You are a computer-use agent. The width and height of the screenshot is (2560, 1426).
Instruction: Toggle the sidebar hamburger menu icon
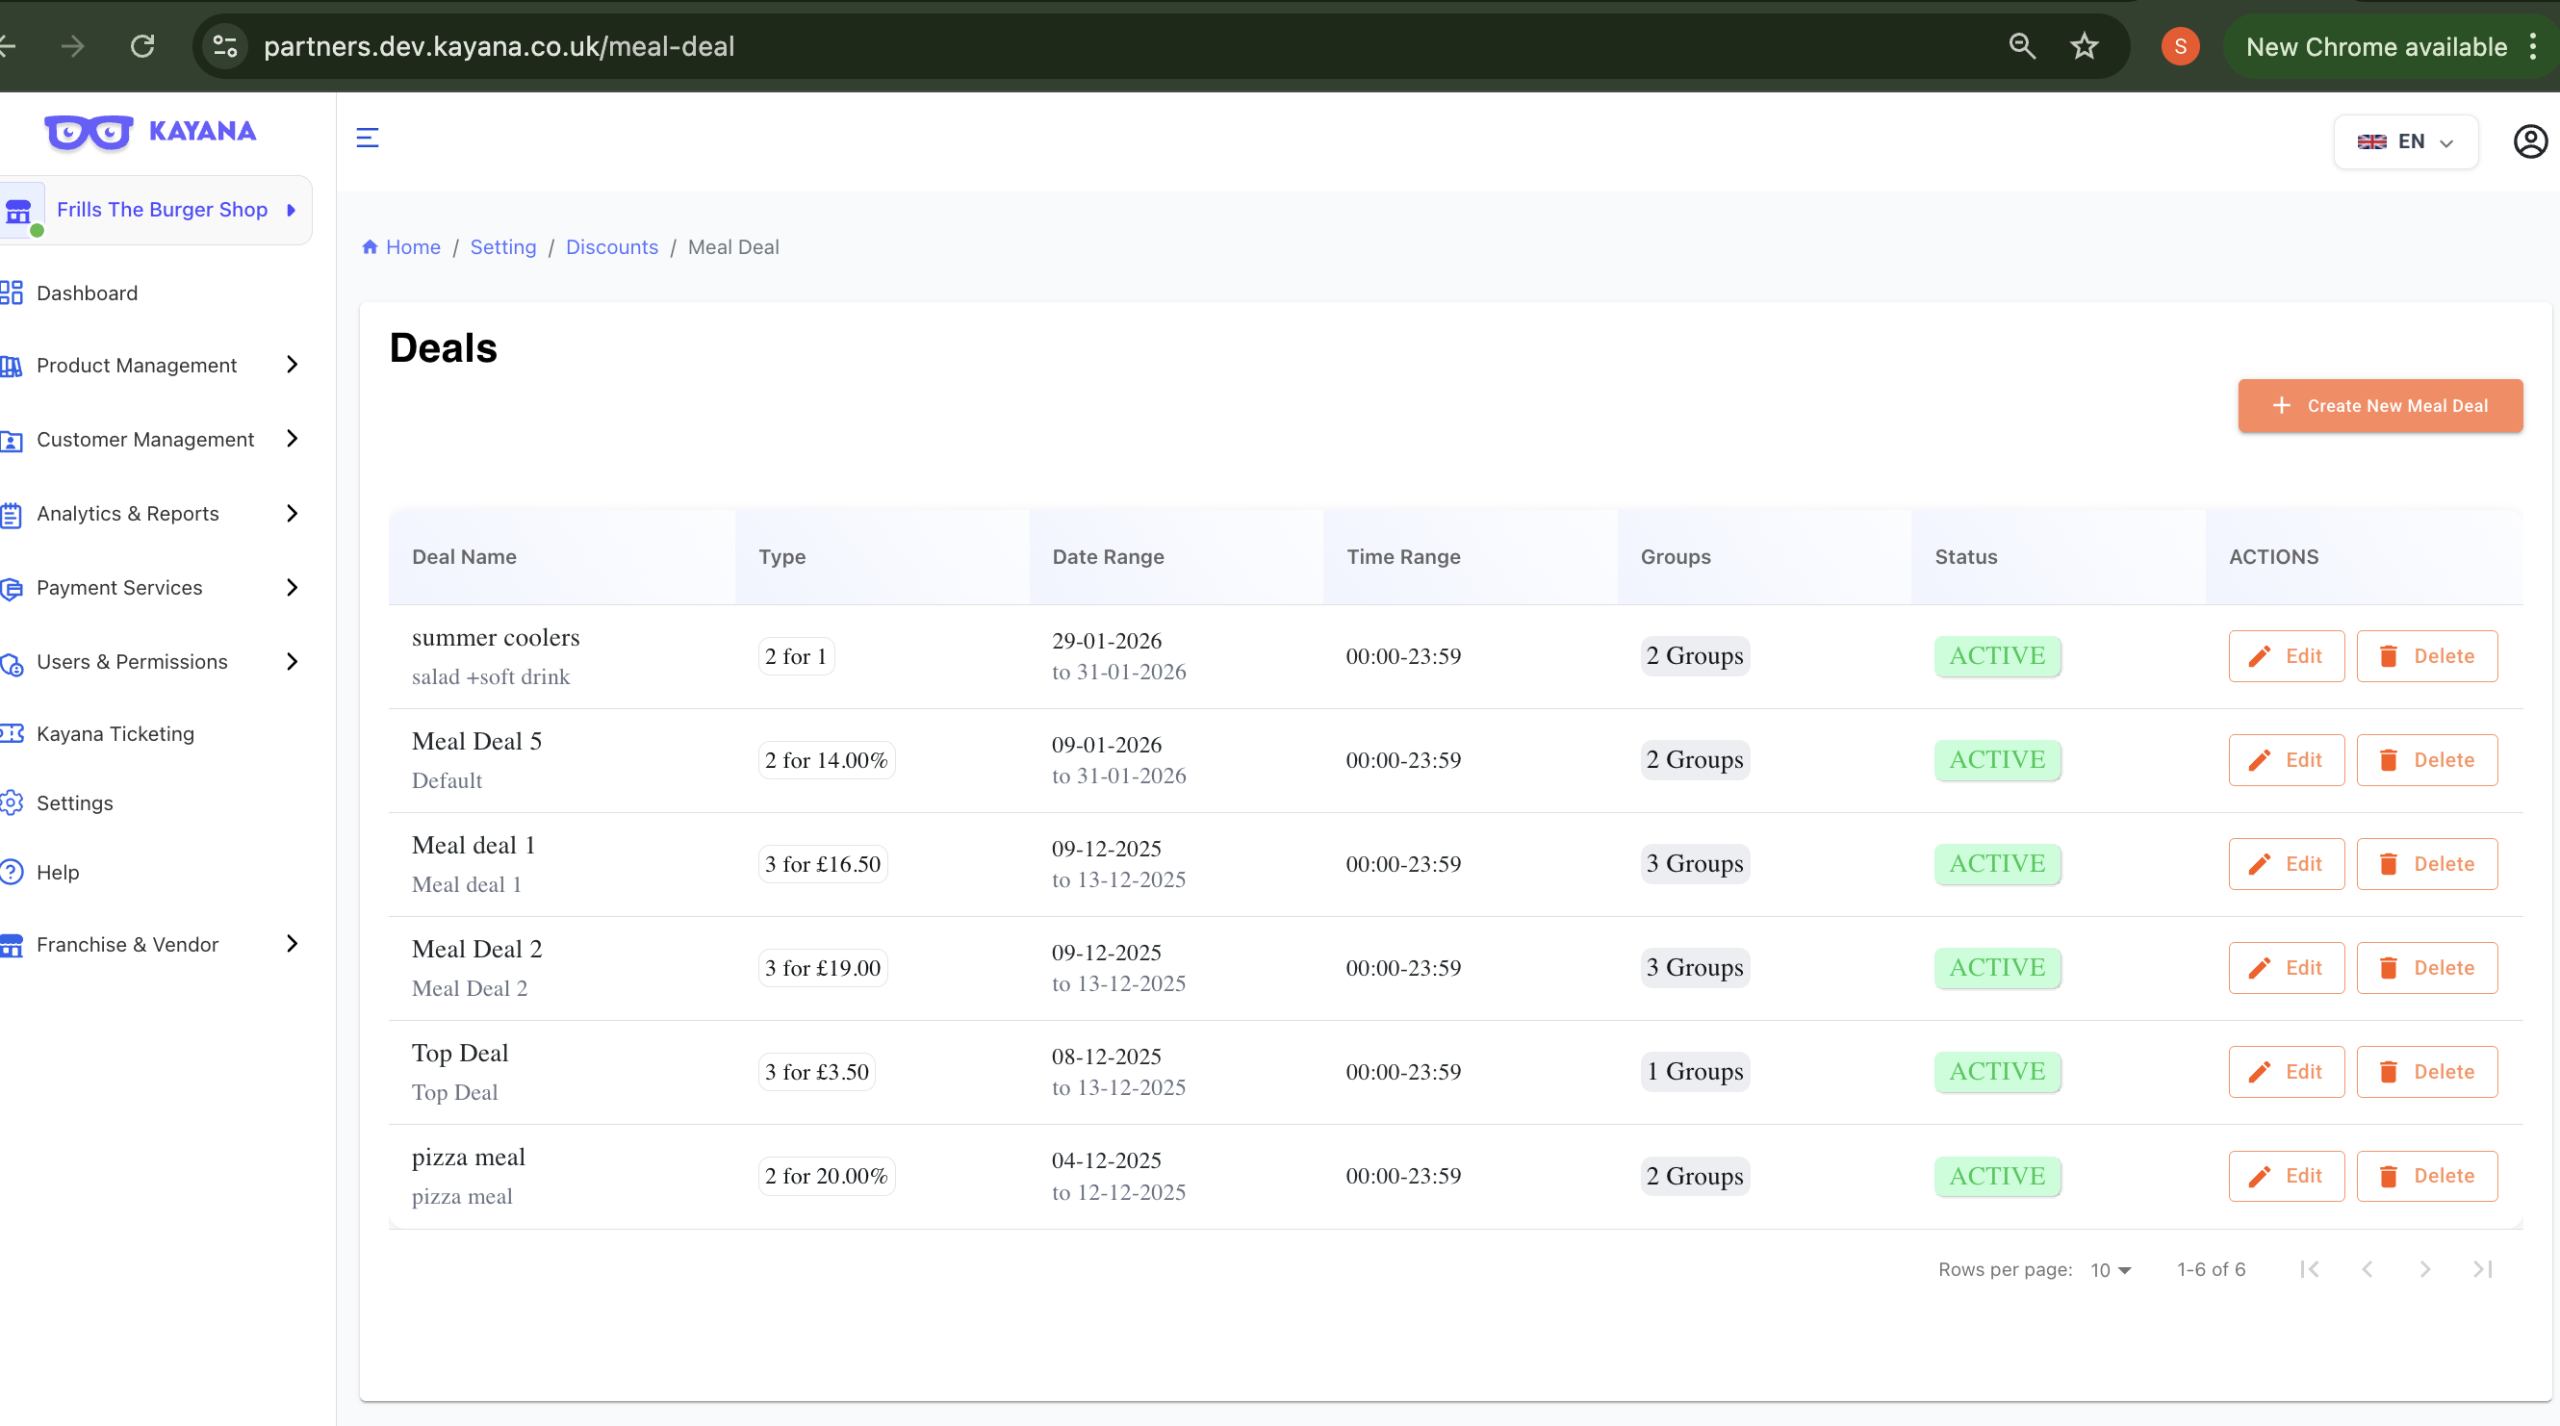(367, 138)
